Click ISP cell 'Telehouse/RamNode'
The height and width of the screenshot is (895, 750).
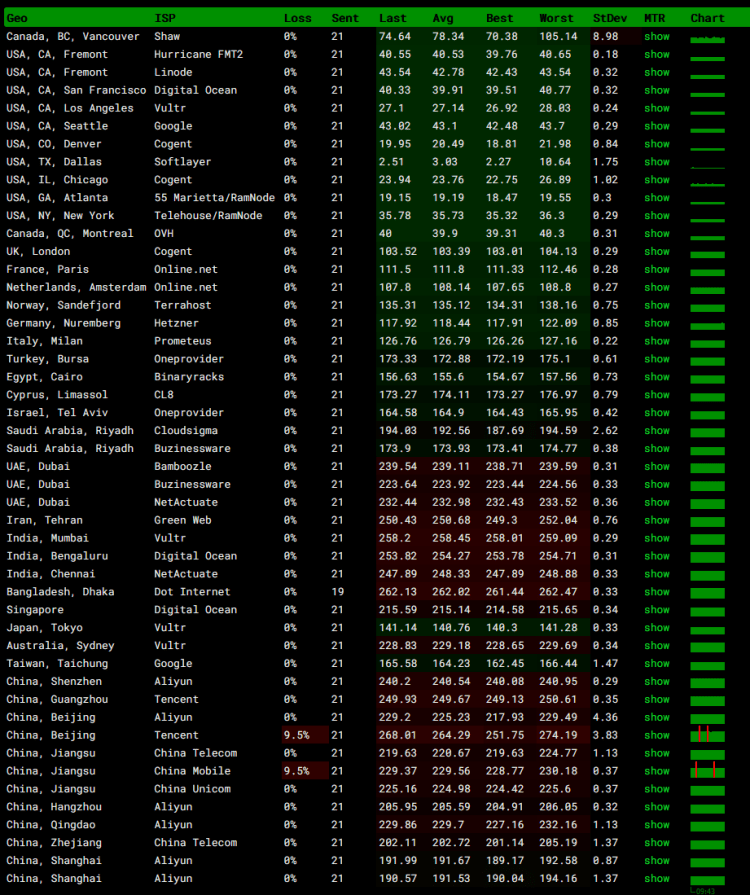[x=208, y=216]
